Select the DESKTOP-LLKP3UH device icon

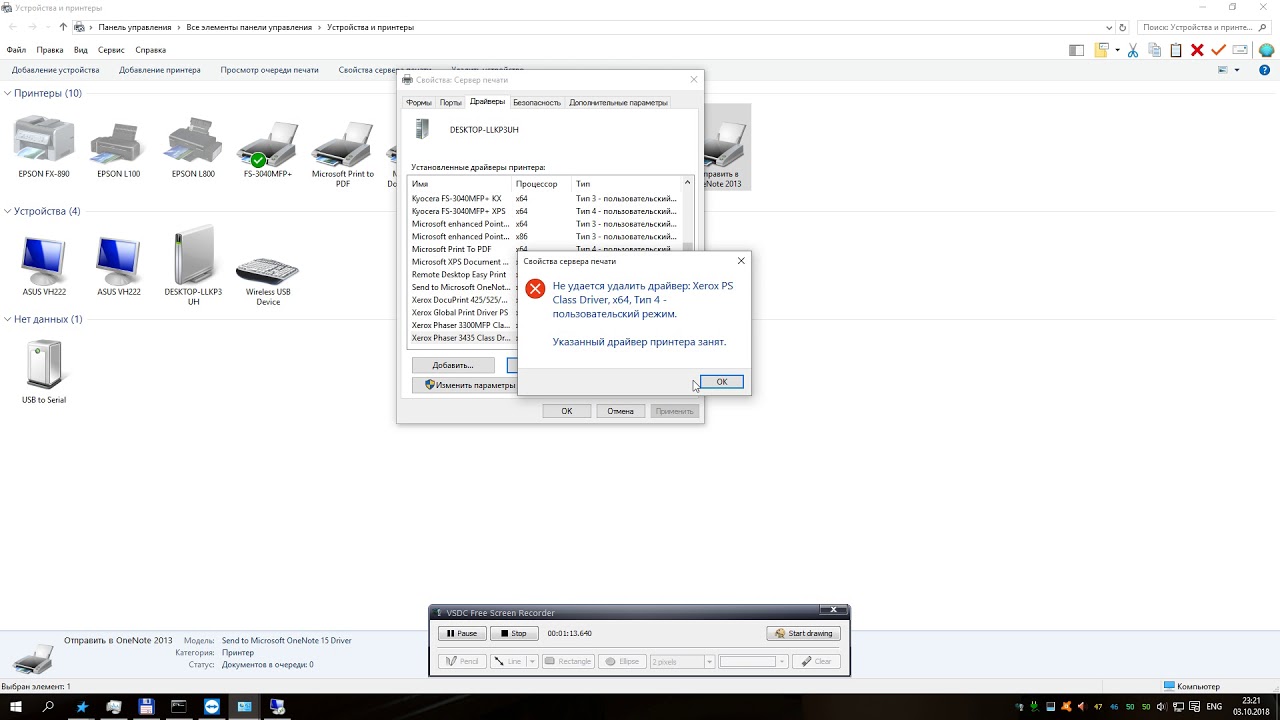pos(194,256)
